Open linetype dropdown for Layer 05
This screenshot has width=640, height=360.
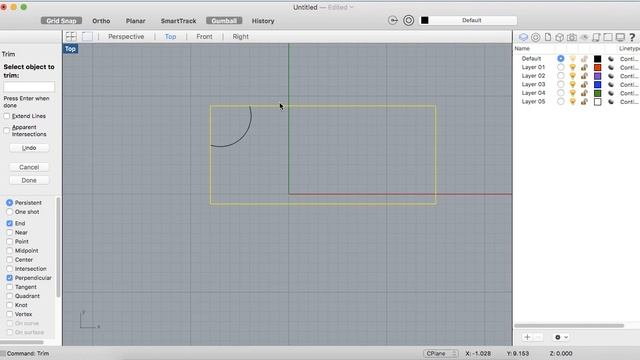pyautogui.click(x=629, y=102)
